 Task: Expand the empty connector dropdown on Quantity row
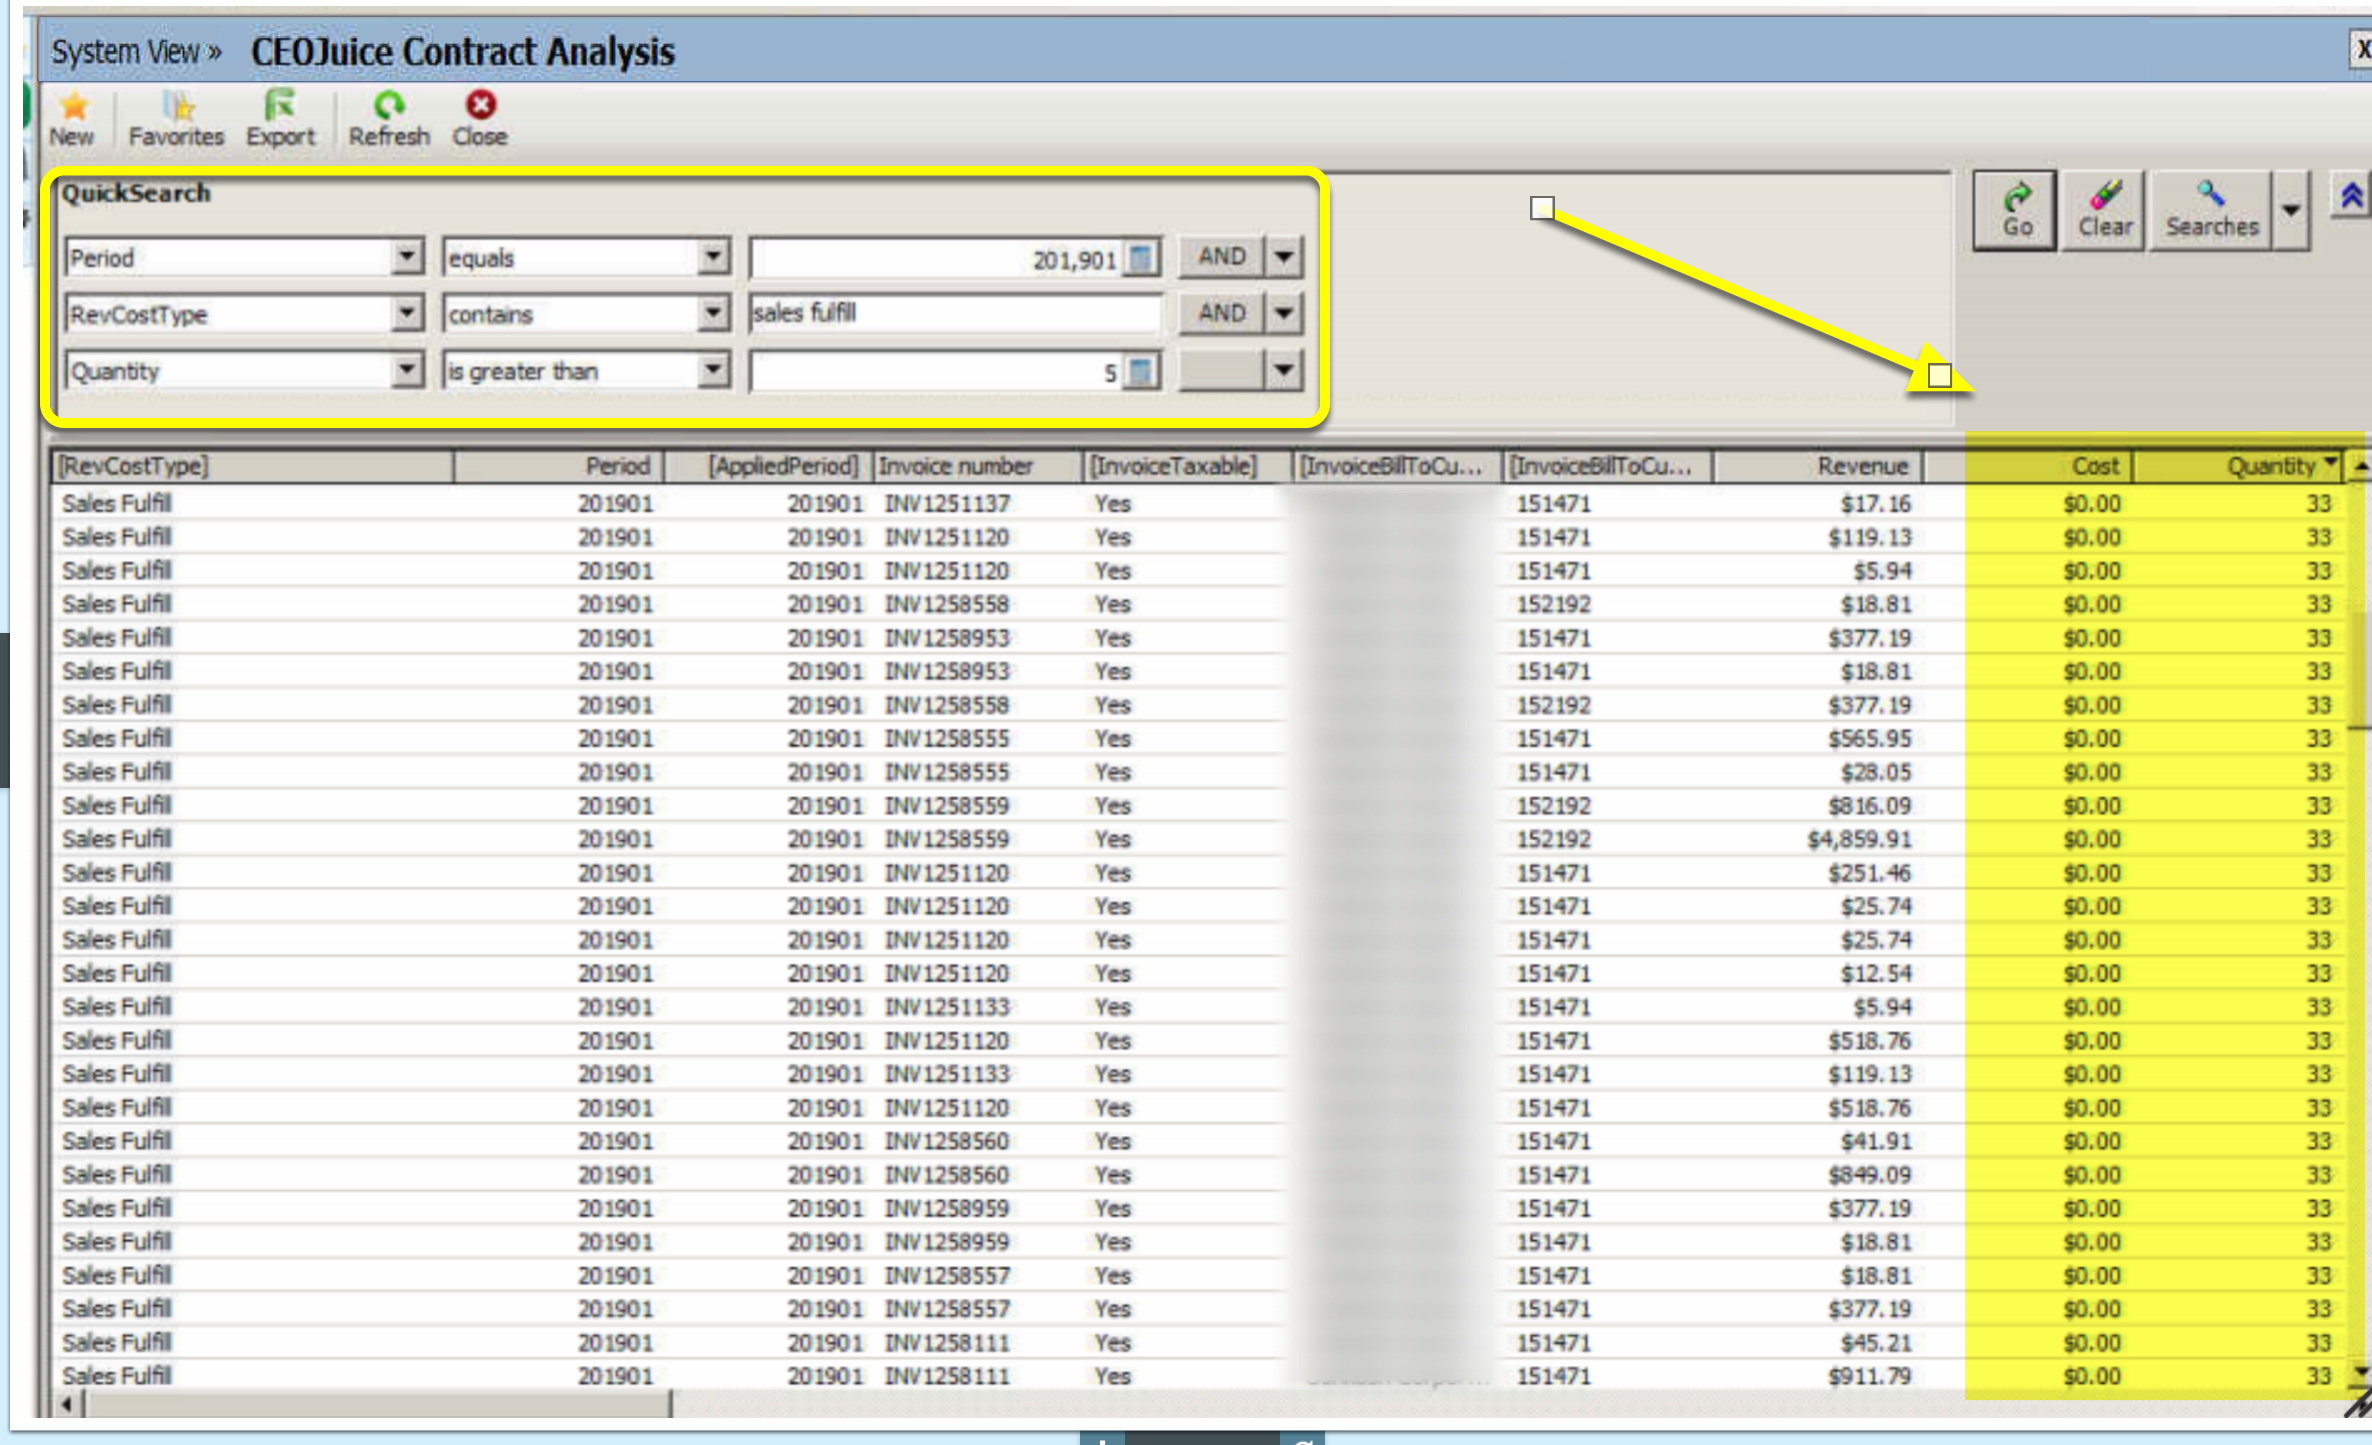(x=1284, y=371)
